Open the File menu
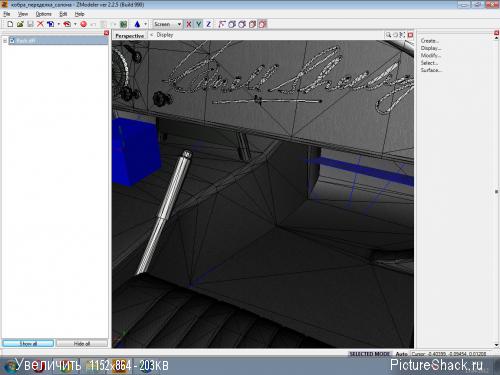The image size is (500, 375). pyautogui.click(x=7, y=14)
